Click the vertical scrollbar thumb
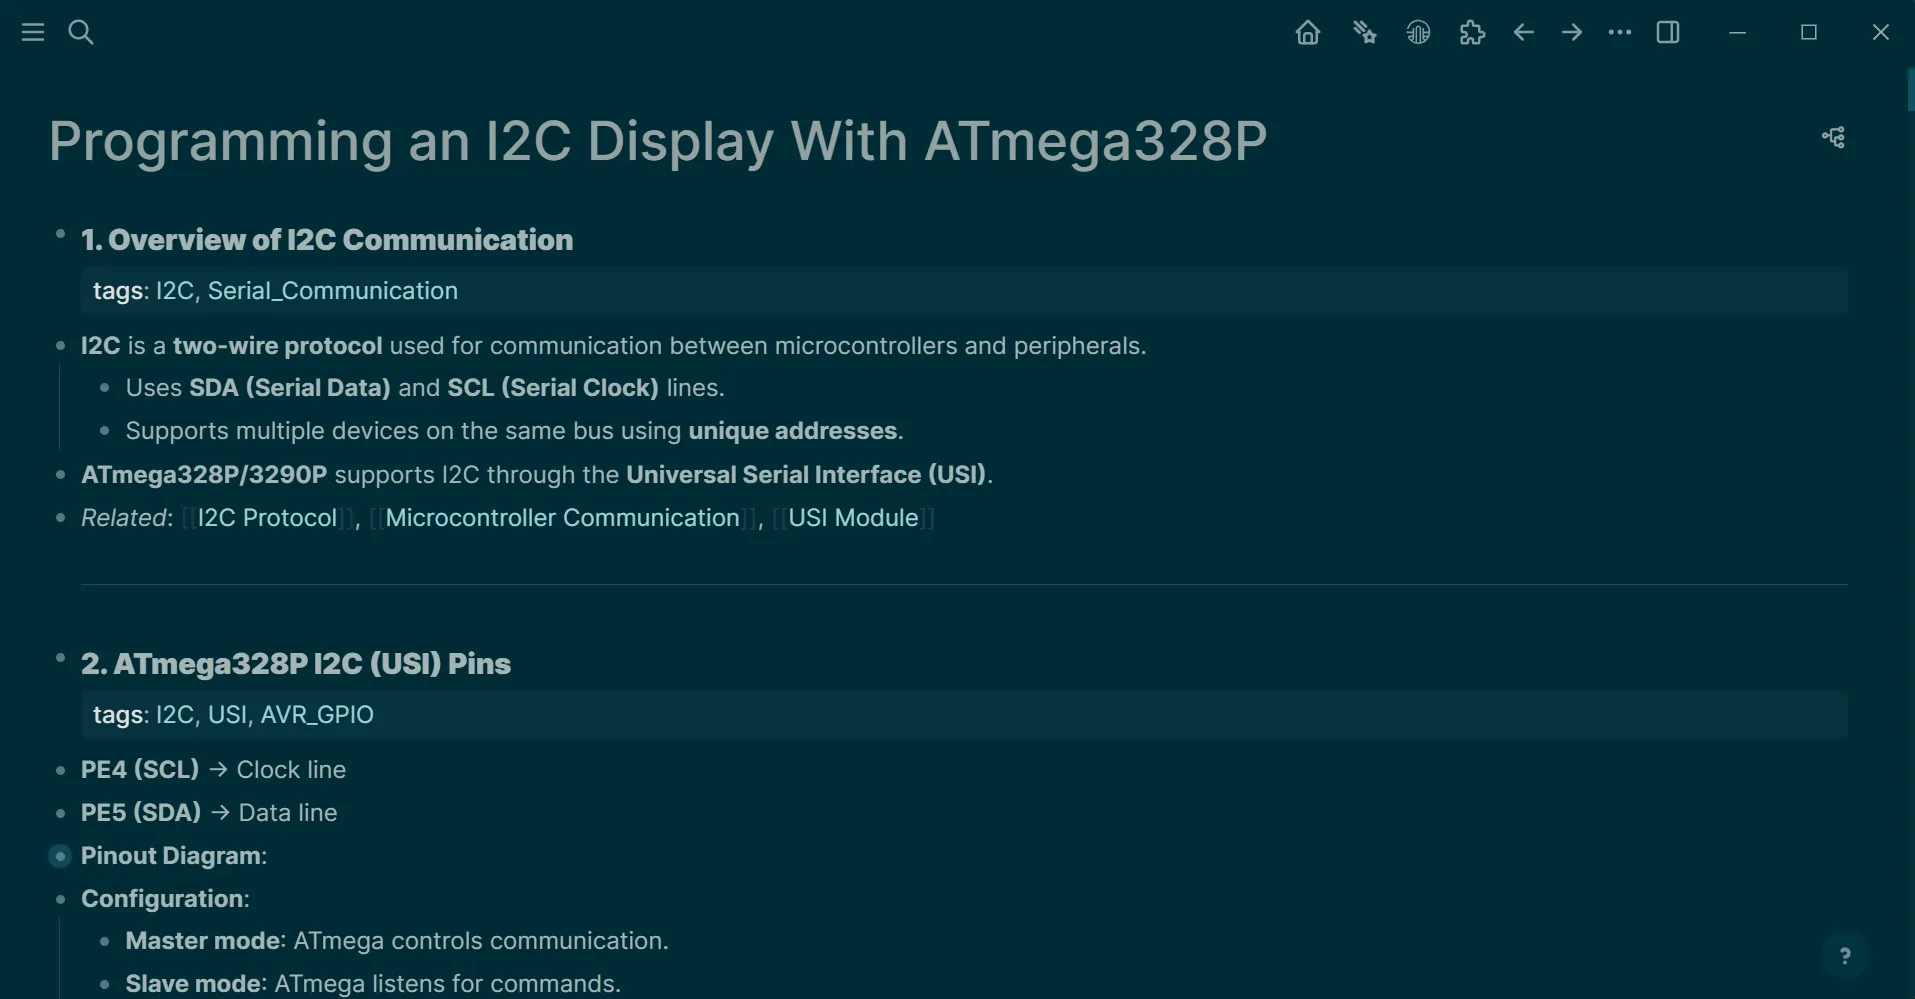This screenshot has height=999, width=1915. pyautogui.click(x=1910, y=90)
